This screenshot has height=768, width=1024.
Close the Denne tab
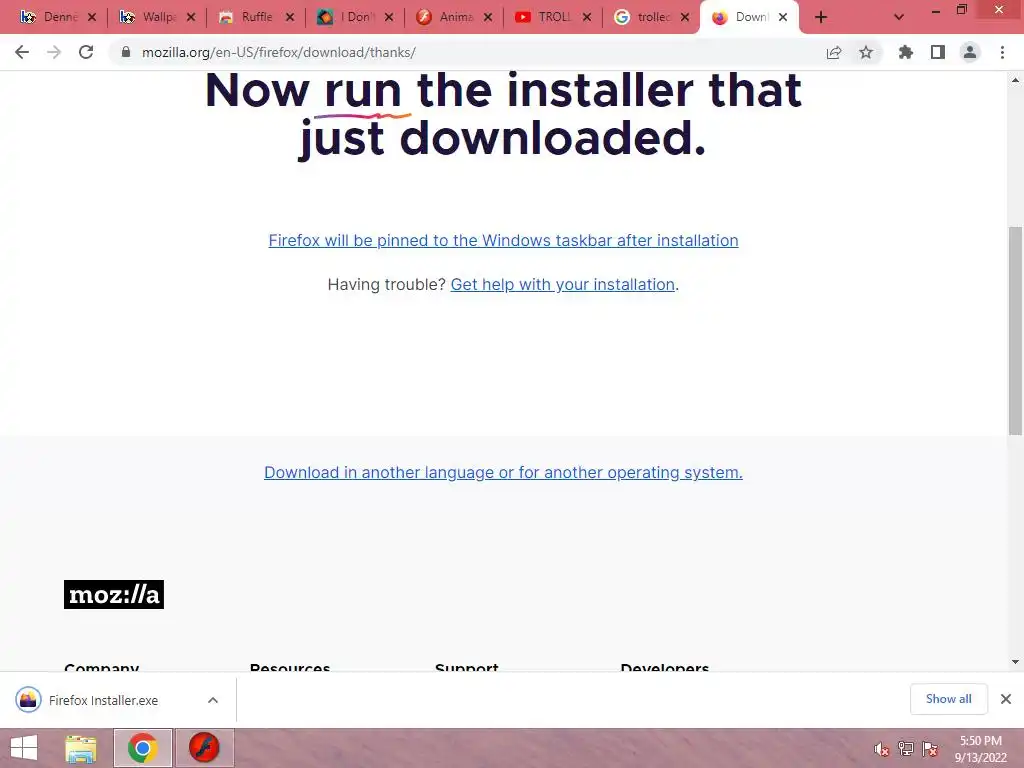(92, 18)
